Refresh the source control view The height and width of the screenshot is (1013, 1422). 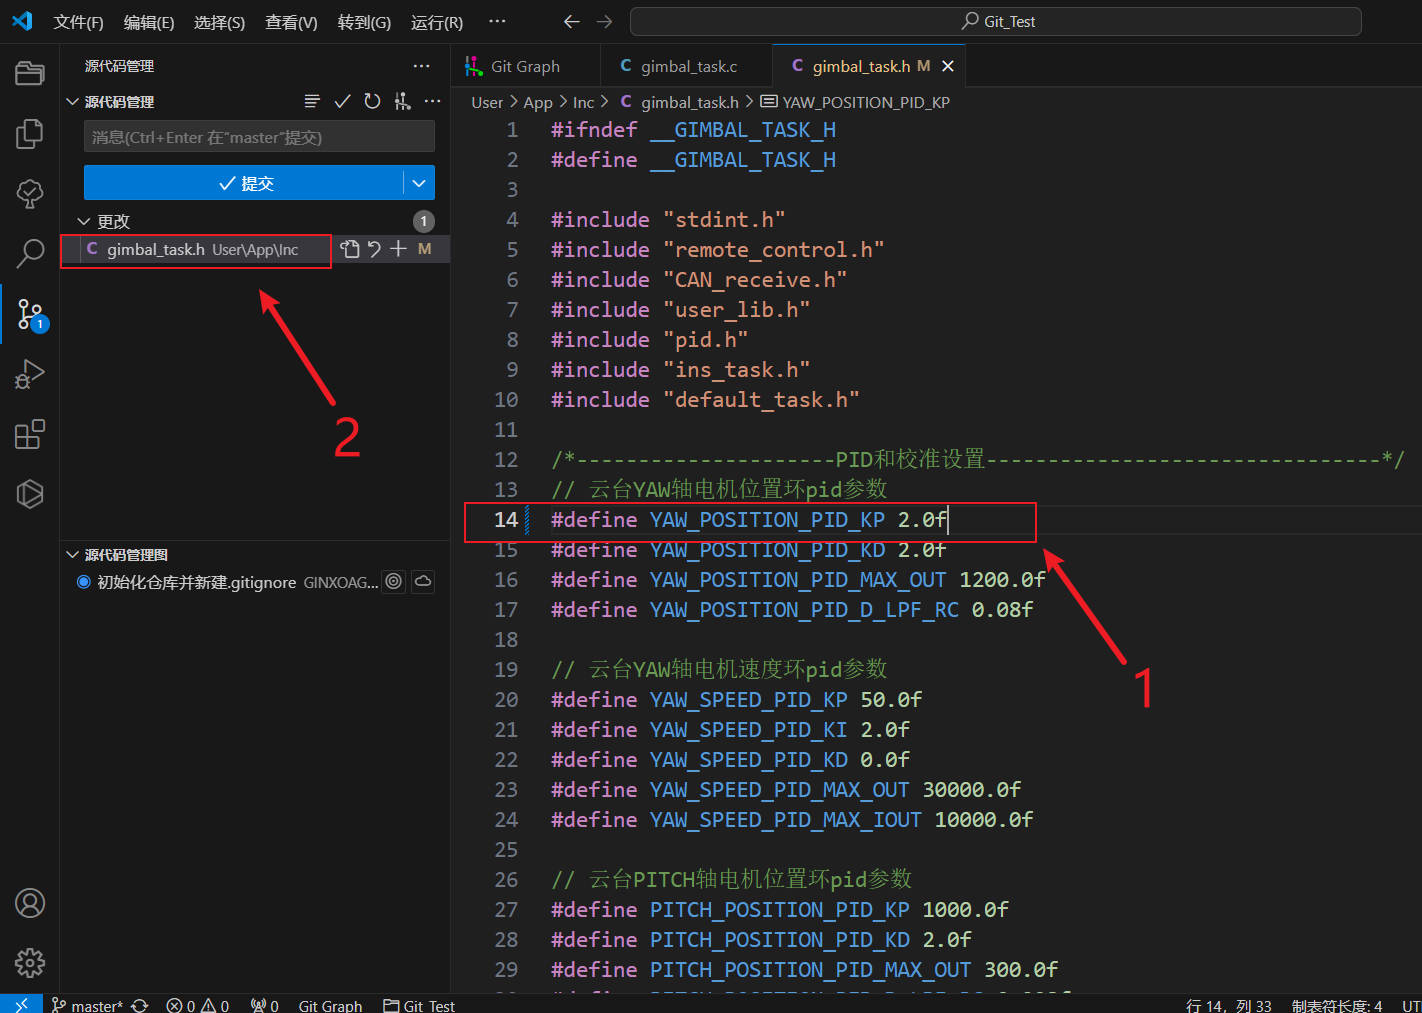coord(372,101)
